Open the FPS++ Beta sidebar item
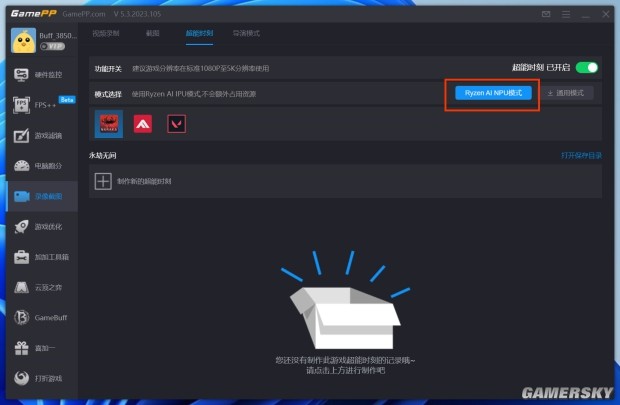Screen dimensions: 620x405 click(42, 105)
